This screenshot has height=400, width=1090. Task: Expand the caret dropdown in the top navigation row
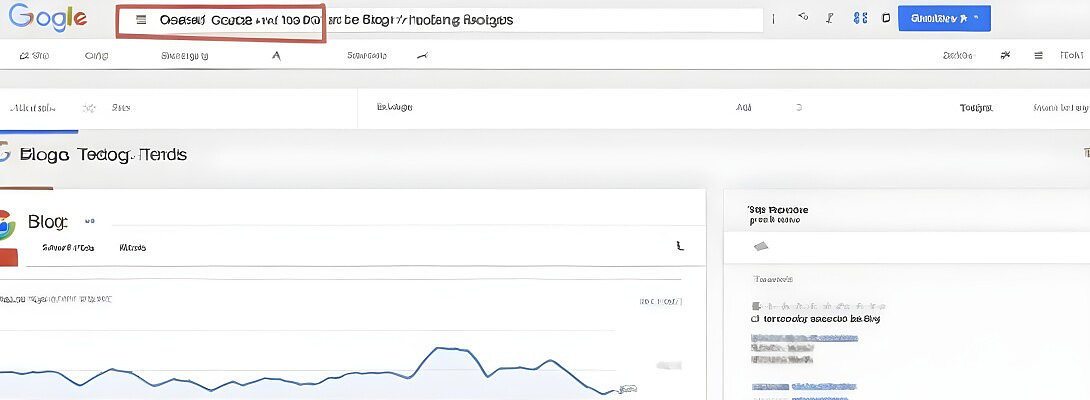pyautogui.click(x=276, y=56)
